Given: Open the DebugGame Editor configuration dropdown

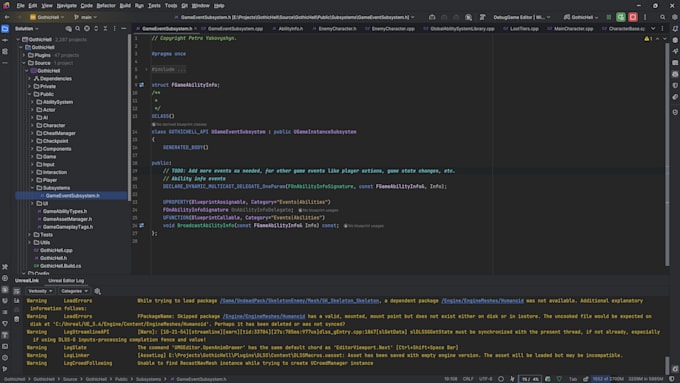Looking at the screenshot, I should point(522,17).
